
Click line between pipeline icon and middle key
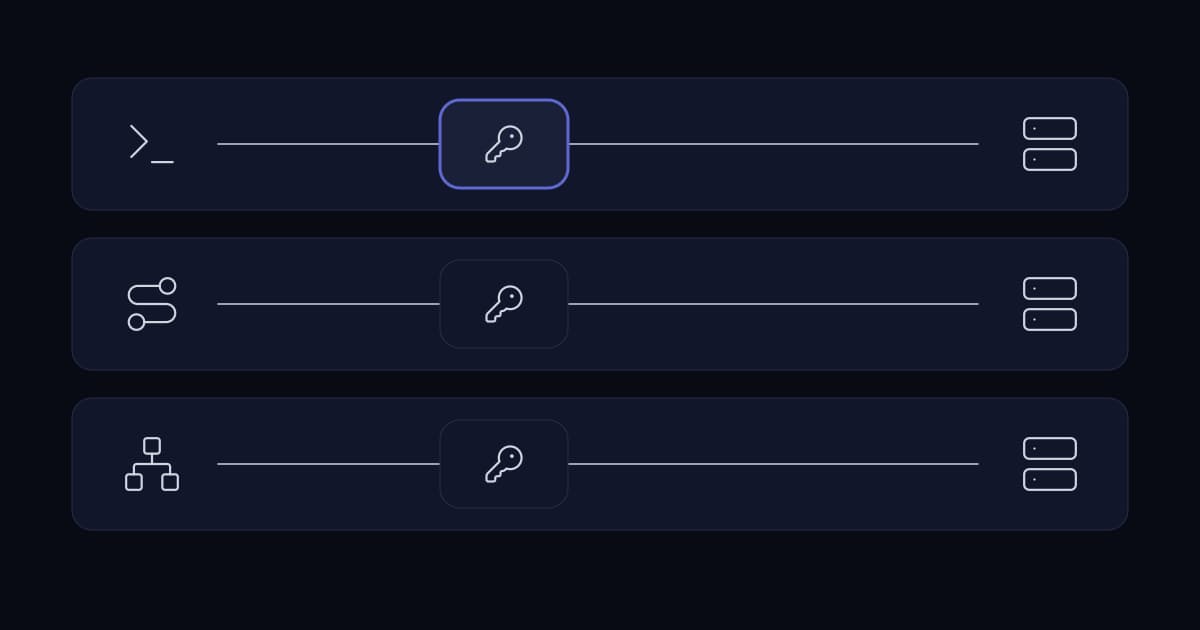328,304
